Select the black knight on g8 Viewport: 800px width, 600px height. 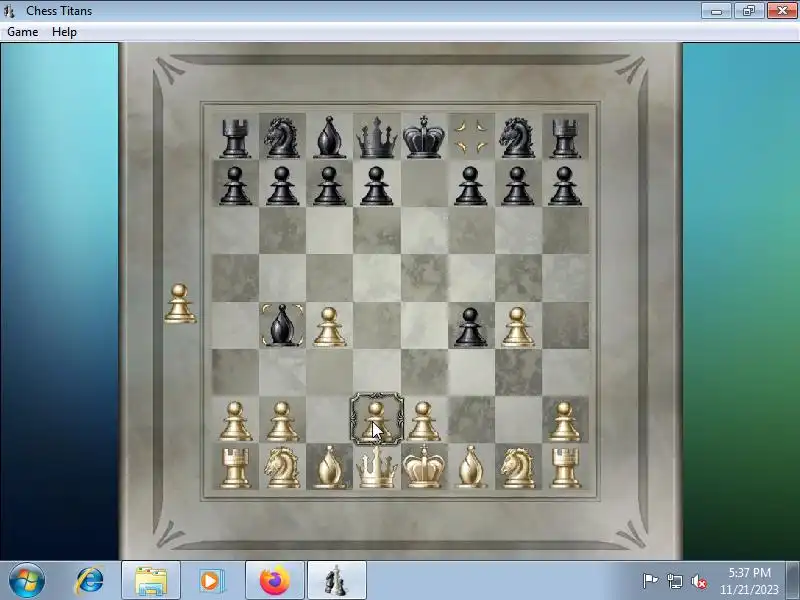click(x=517, y=137)
